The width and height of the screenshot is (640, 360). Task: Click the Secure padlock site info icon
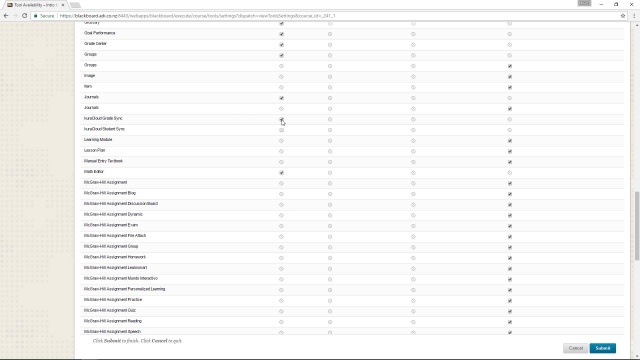pyautogui.click(x=36, y=16)
